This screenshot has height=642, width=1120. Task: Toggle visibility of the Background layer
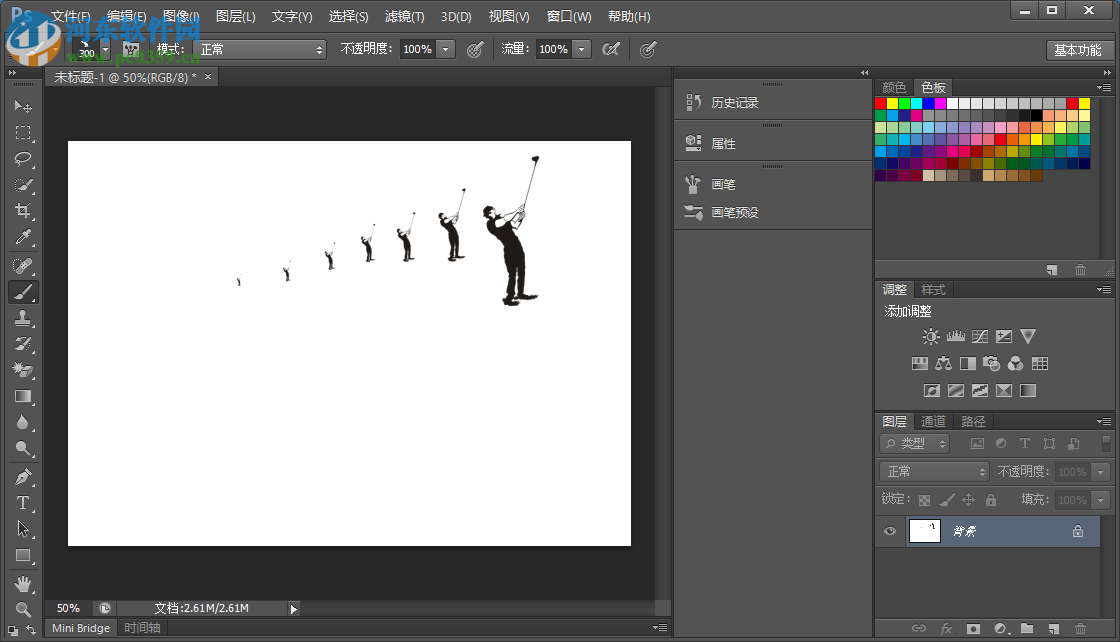point(889,531)
